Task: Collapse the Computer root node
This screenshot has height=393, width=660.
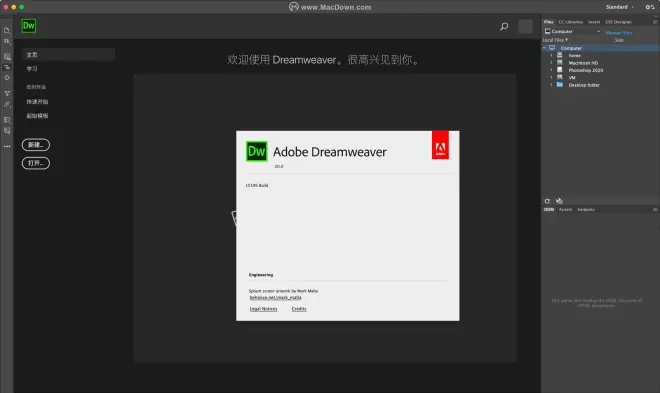Action: pyautogui.click(x=545, y=48)
